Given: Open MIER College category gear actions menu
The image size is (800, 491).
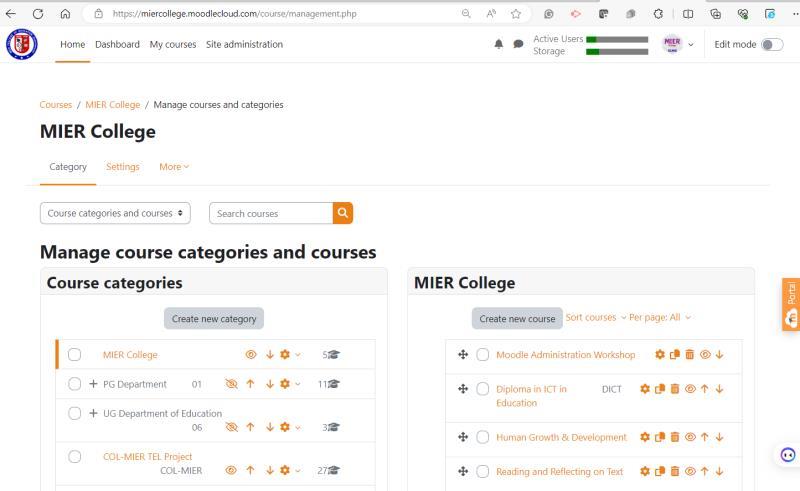Looking at the screenshot, I should pos(289,354).
